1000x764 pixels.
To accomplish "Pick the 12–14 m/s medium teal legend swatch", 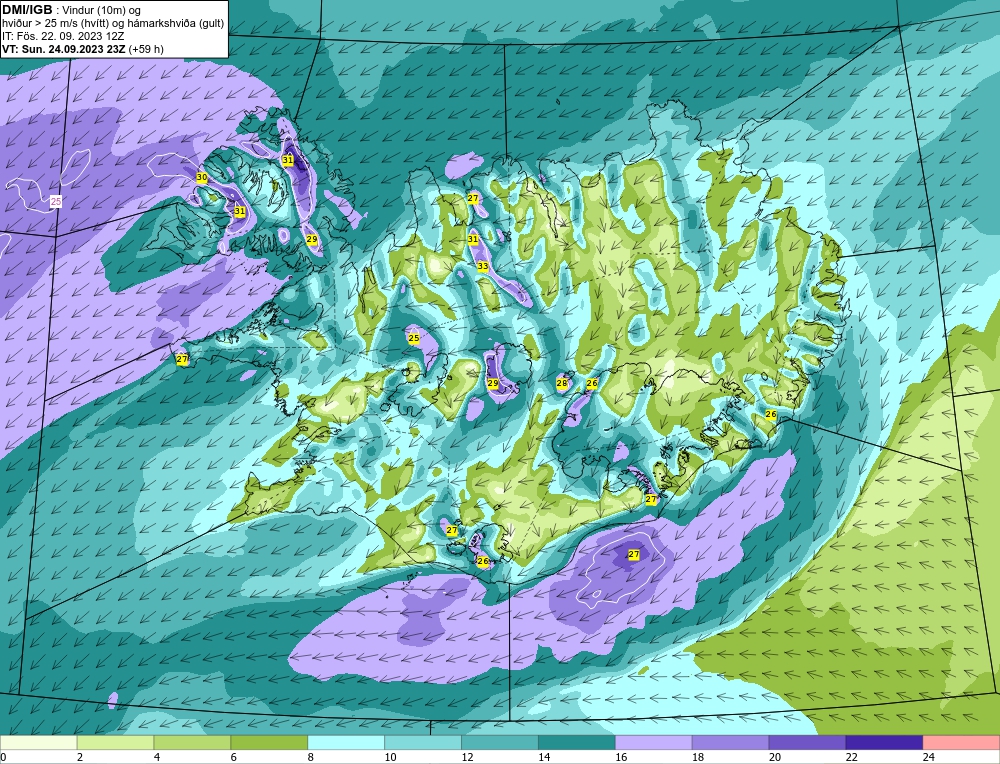I will (500, 743).
